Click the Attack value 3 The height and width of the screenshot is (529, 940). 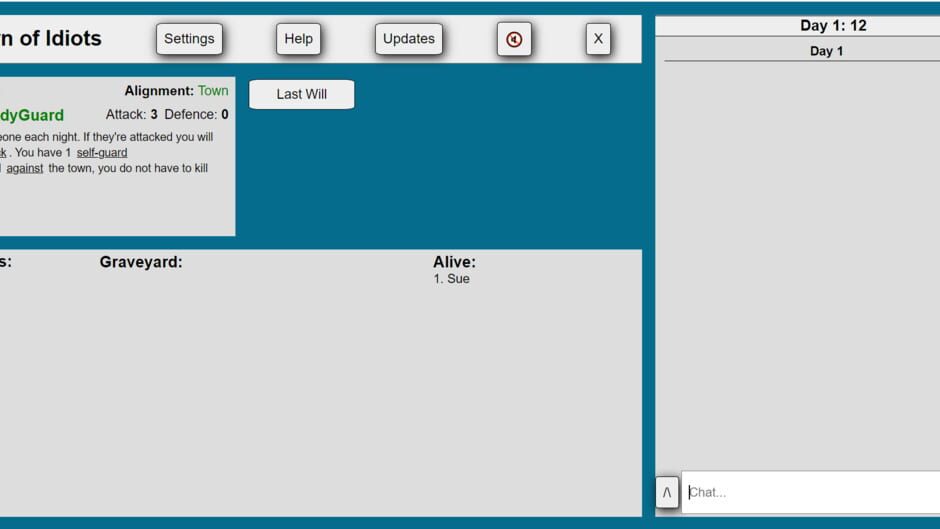[154, 115]
